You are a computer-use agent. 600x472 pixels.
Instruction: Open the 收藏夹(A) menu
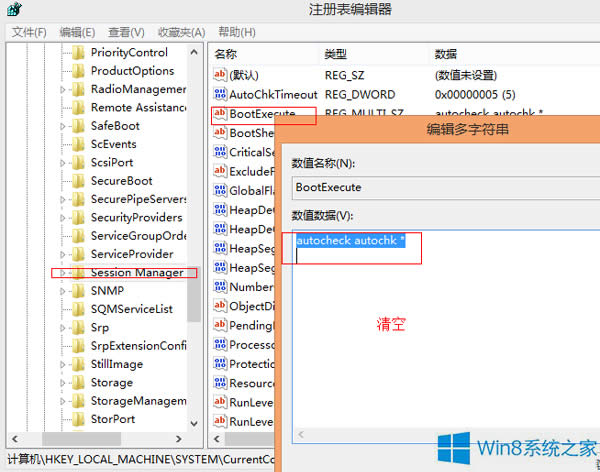tap(181, 33)
